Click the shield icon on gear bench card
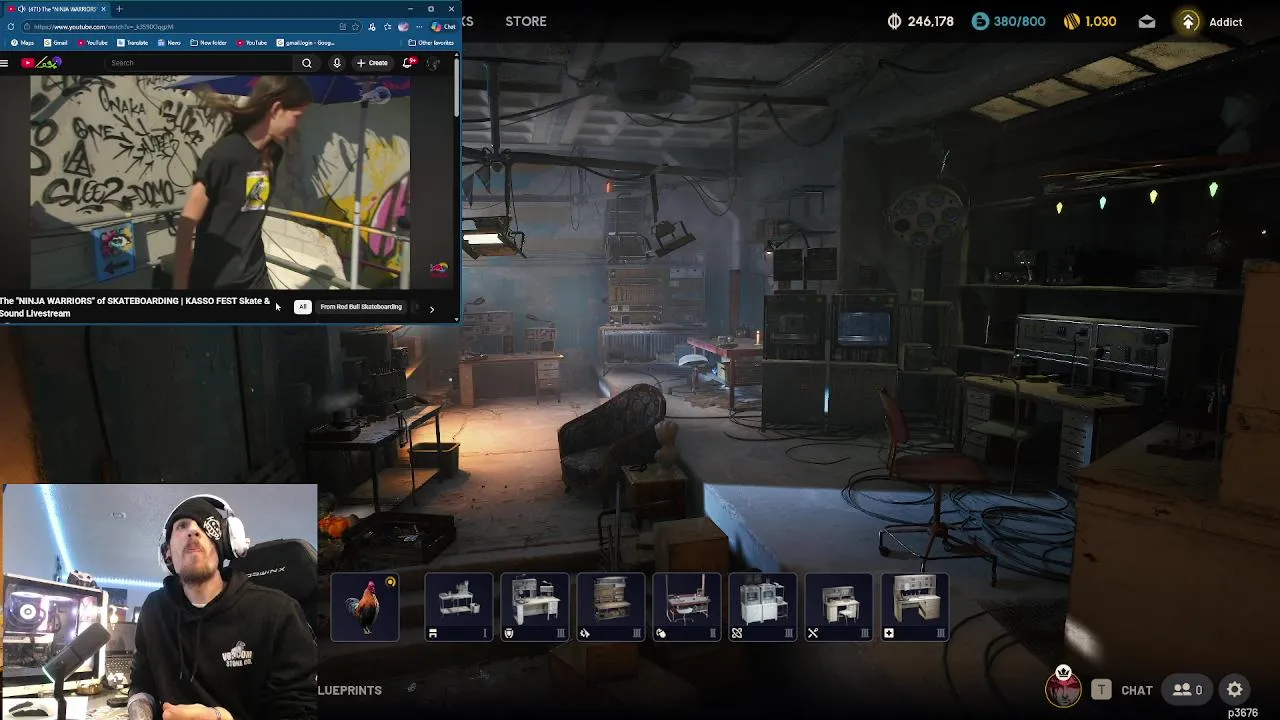1280x720 pixels. [509, 633]
